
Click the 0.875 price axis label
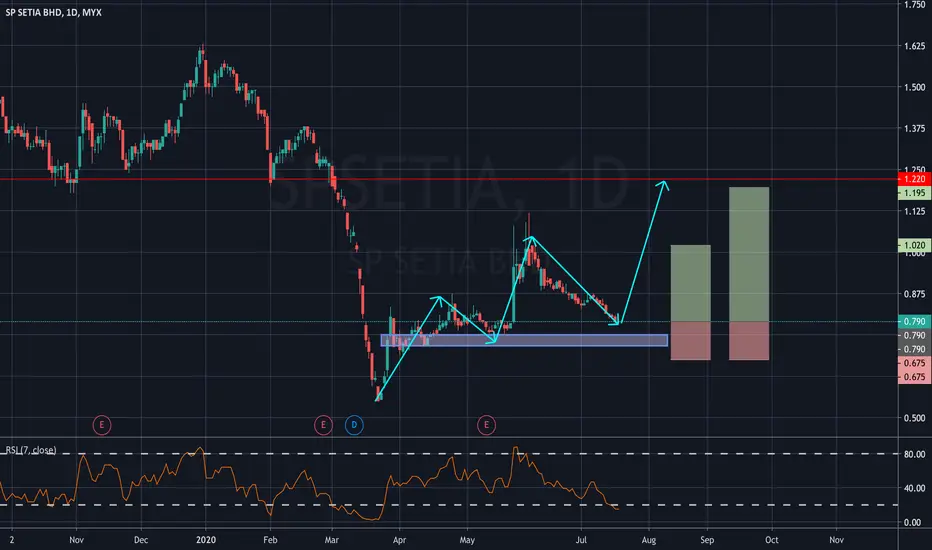click(914, 294)
